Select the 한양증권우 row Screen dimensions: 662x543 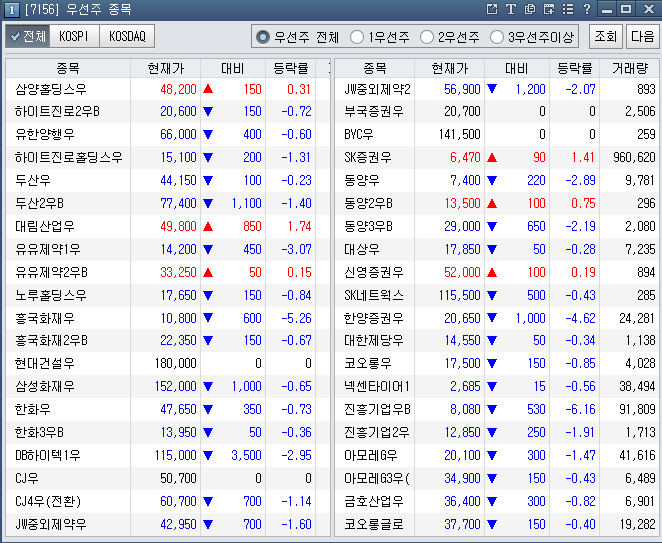point(497,318)
